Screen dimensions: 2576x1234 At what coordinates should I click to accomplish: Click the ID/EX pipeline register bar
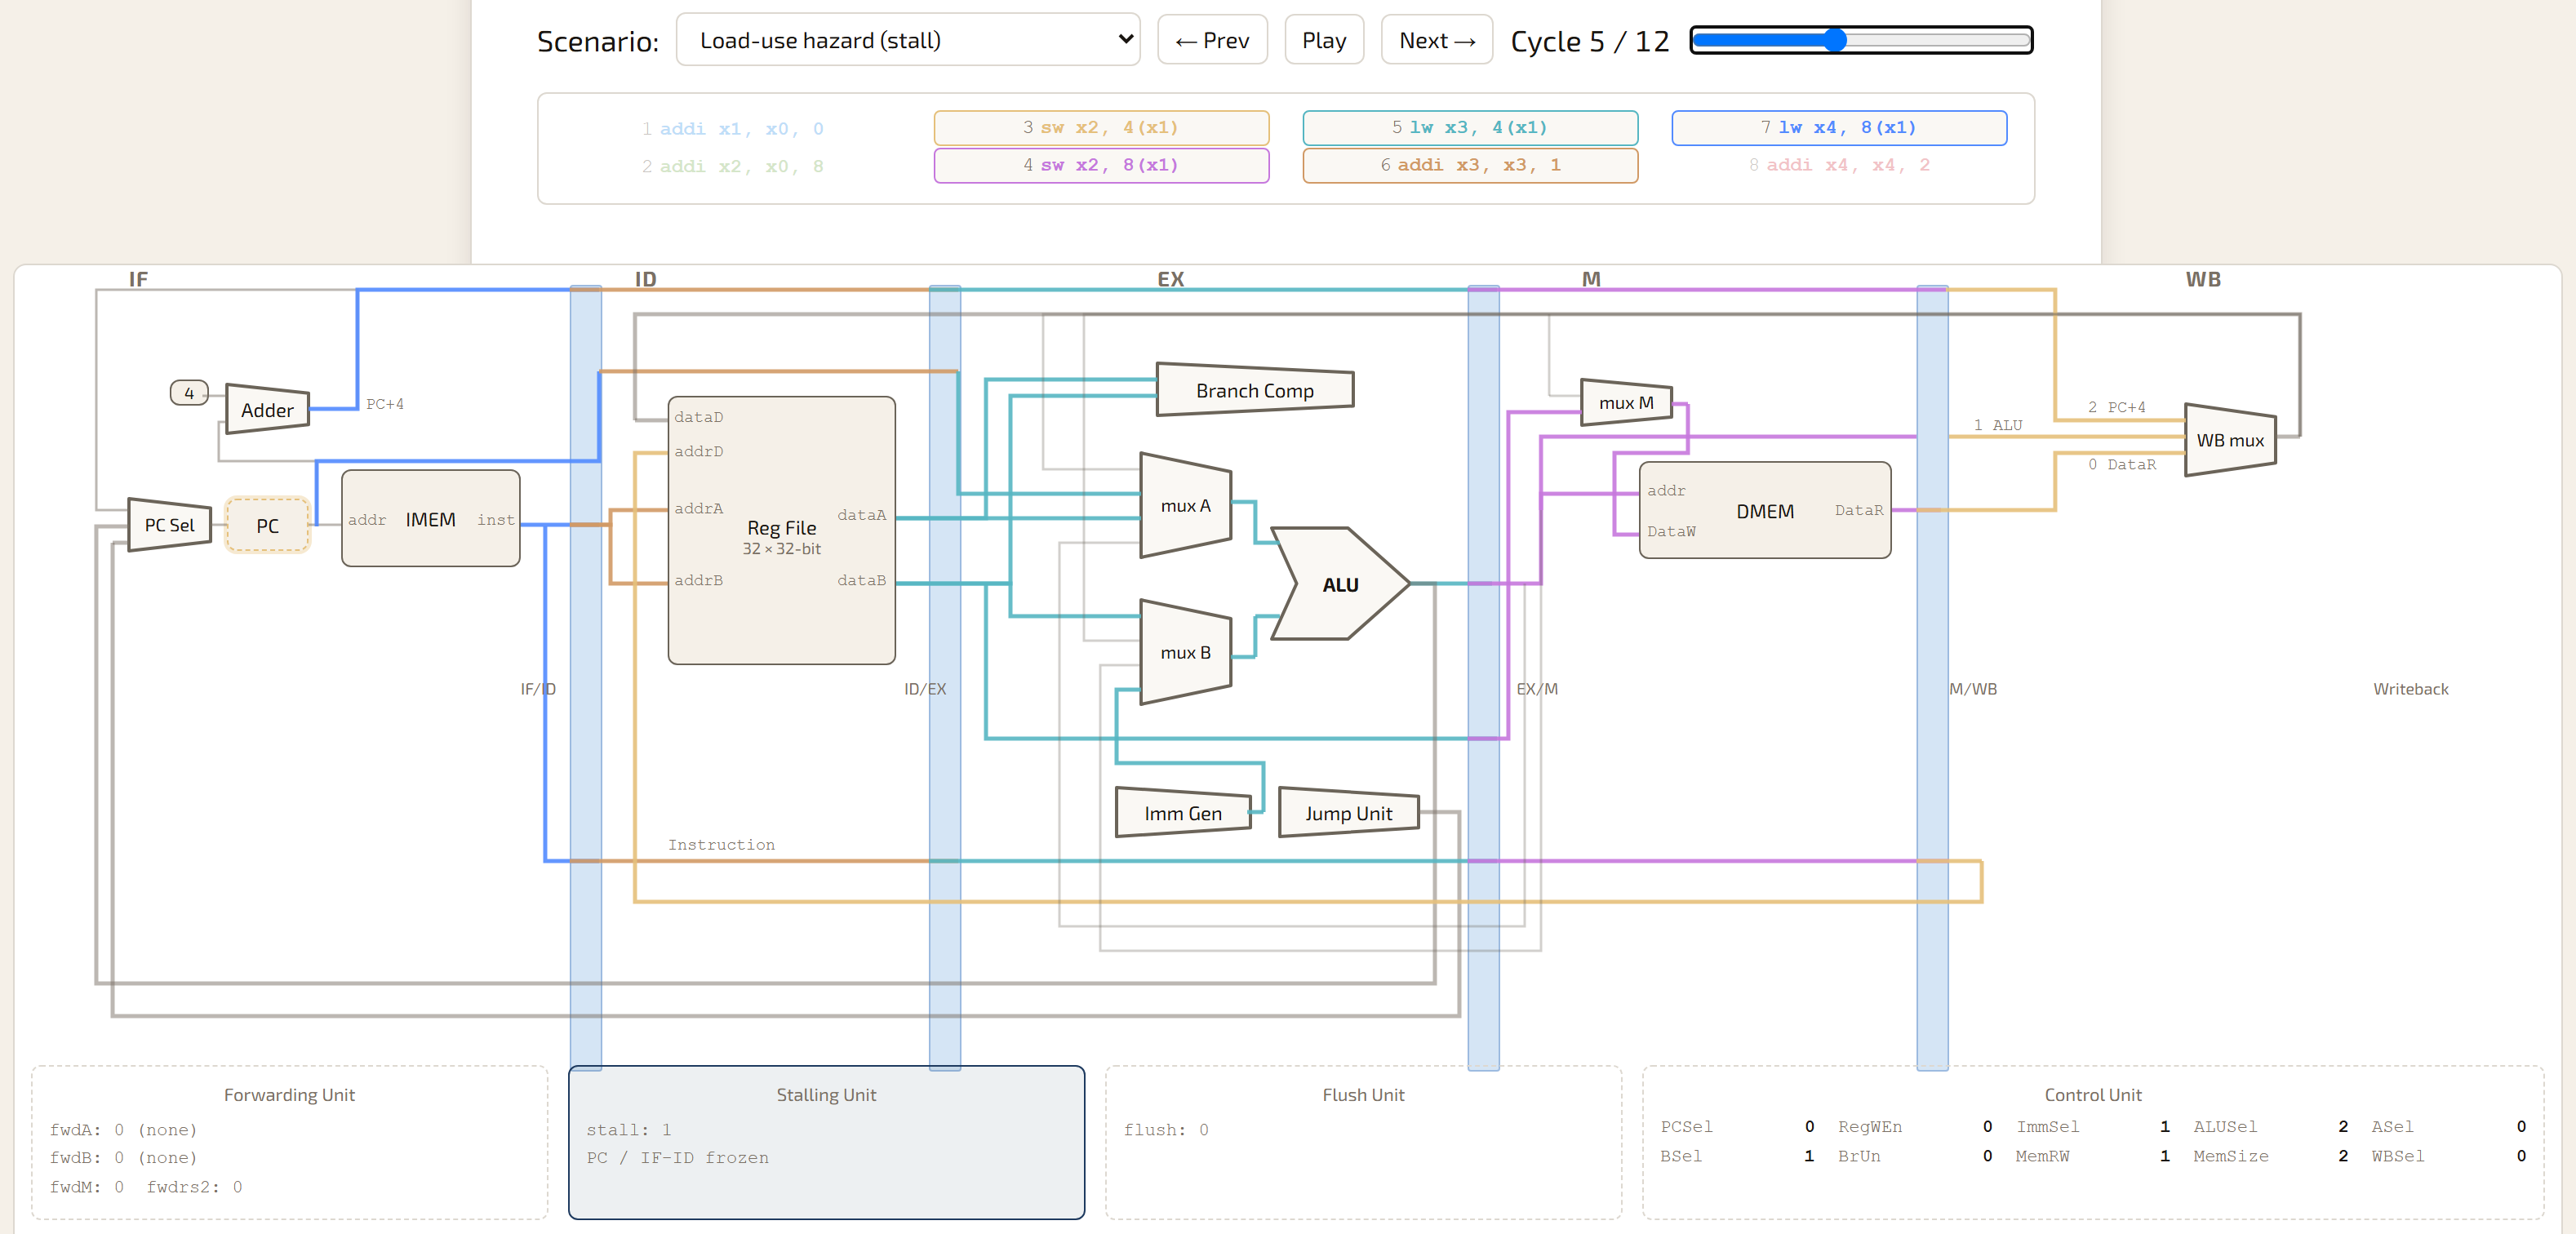click(945, 677)
